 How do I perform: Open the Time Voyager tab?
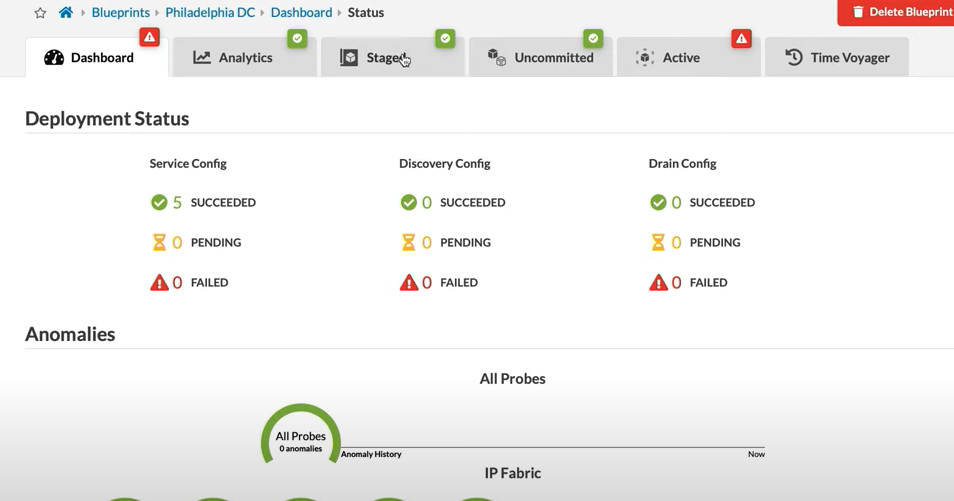tap(837, 58)
